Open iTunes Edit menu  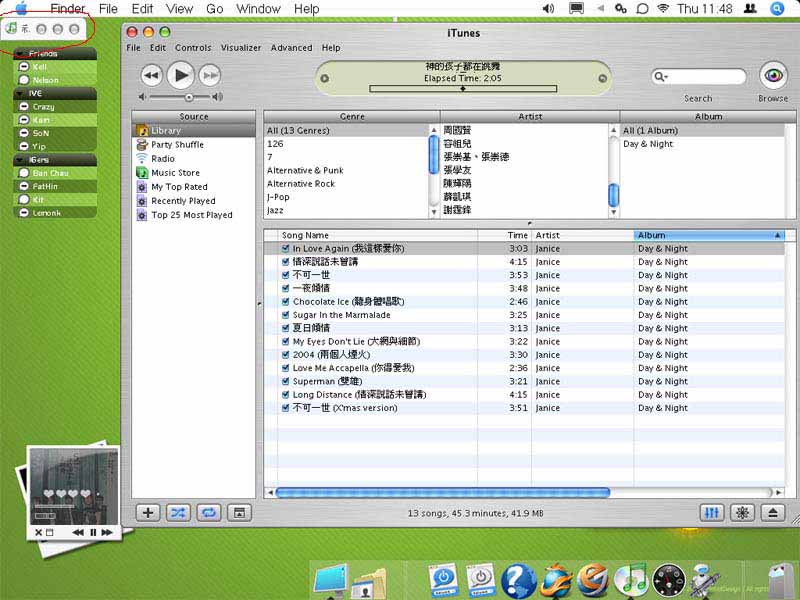pos(158,47)
